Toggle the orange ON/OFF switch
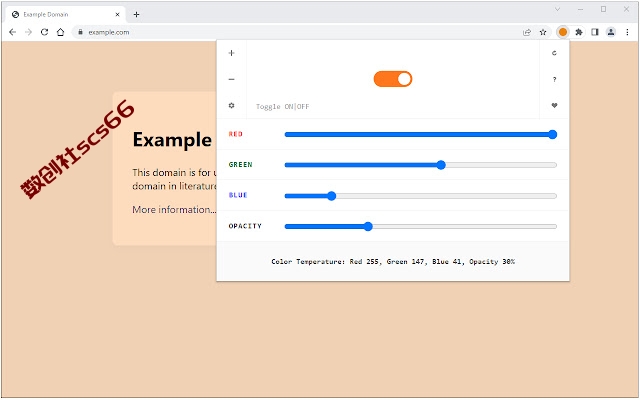 tap(393, 79)
